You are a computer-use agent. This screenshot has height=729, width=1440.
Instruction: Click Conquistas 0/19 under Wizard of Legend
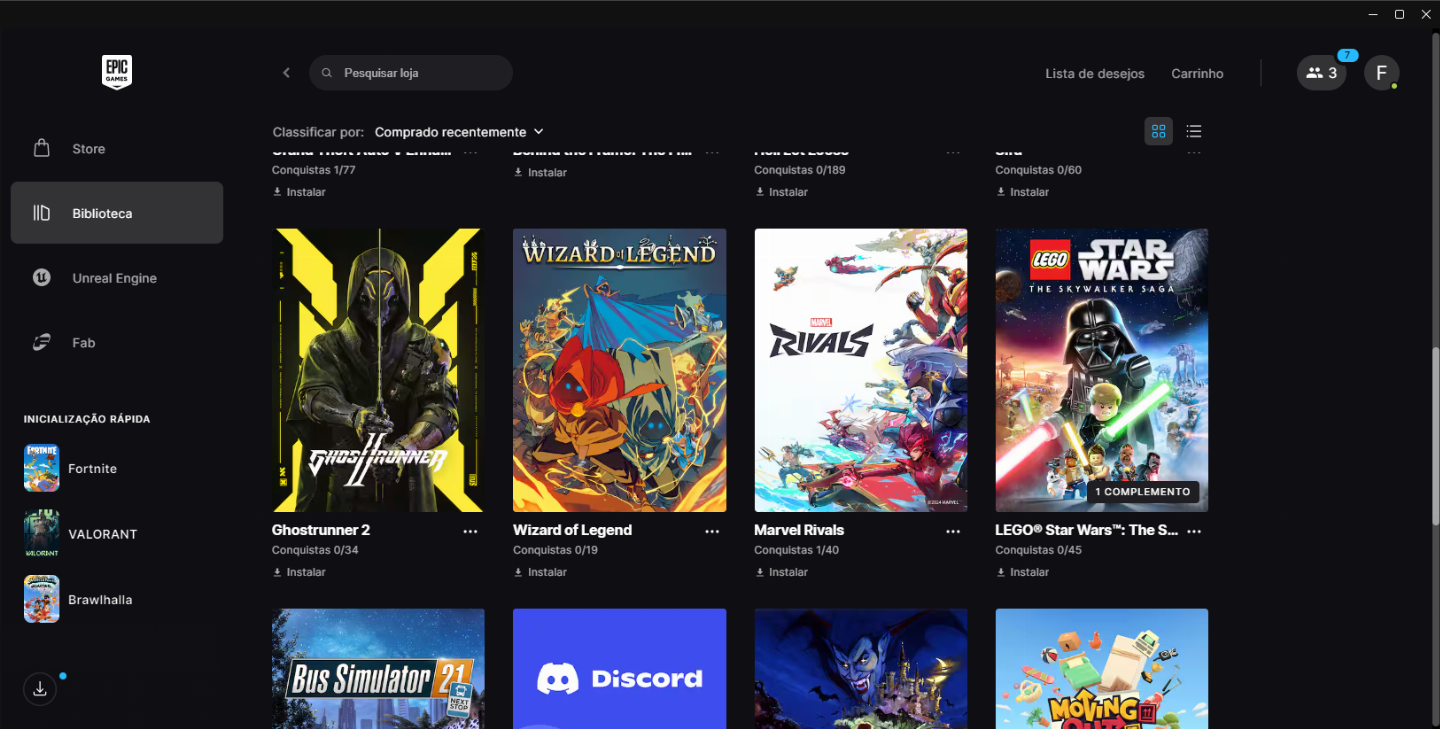tap(555, 550)
